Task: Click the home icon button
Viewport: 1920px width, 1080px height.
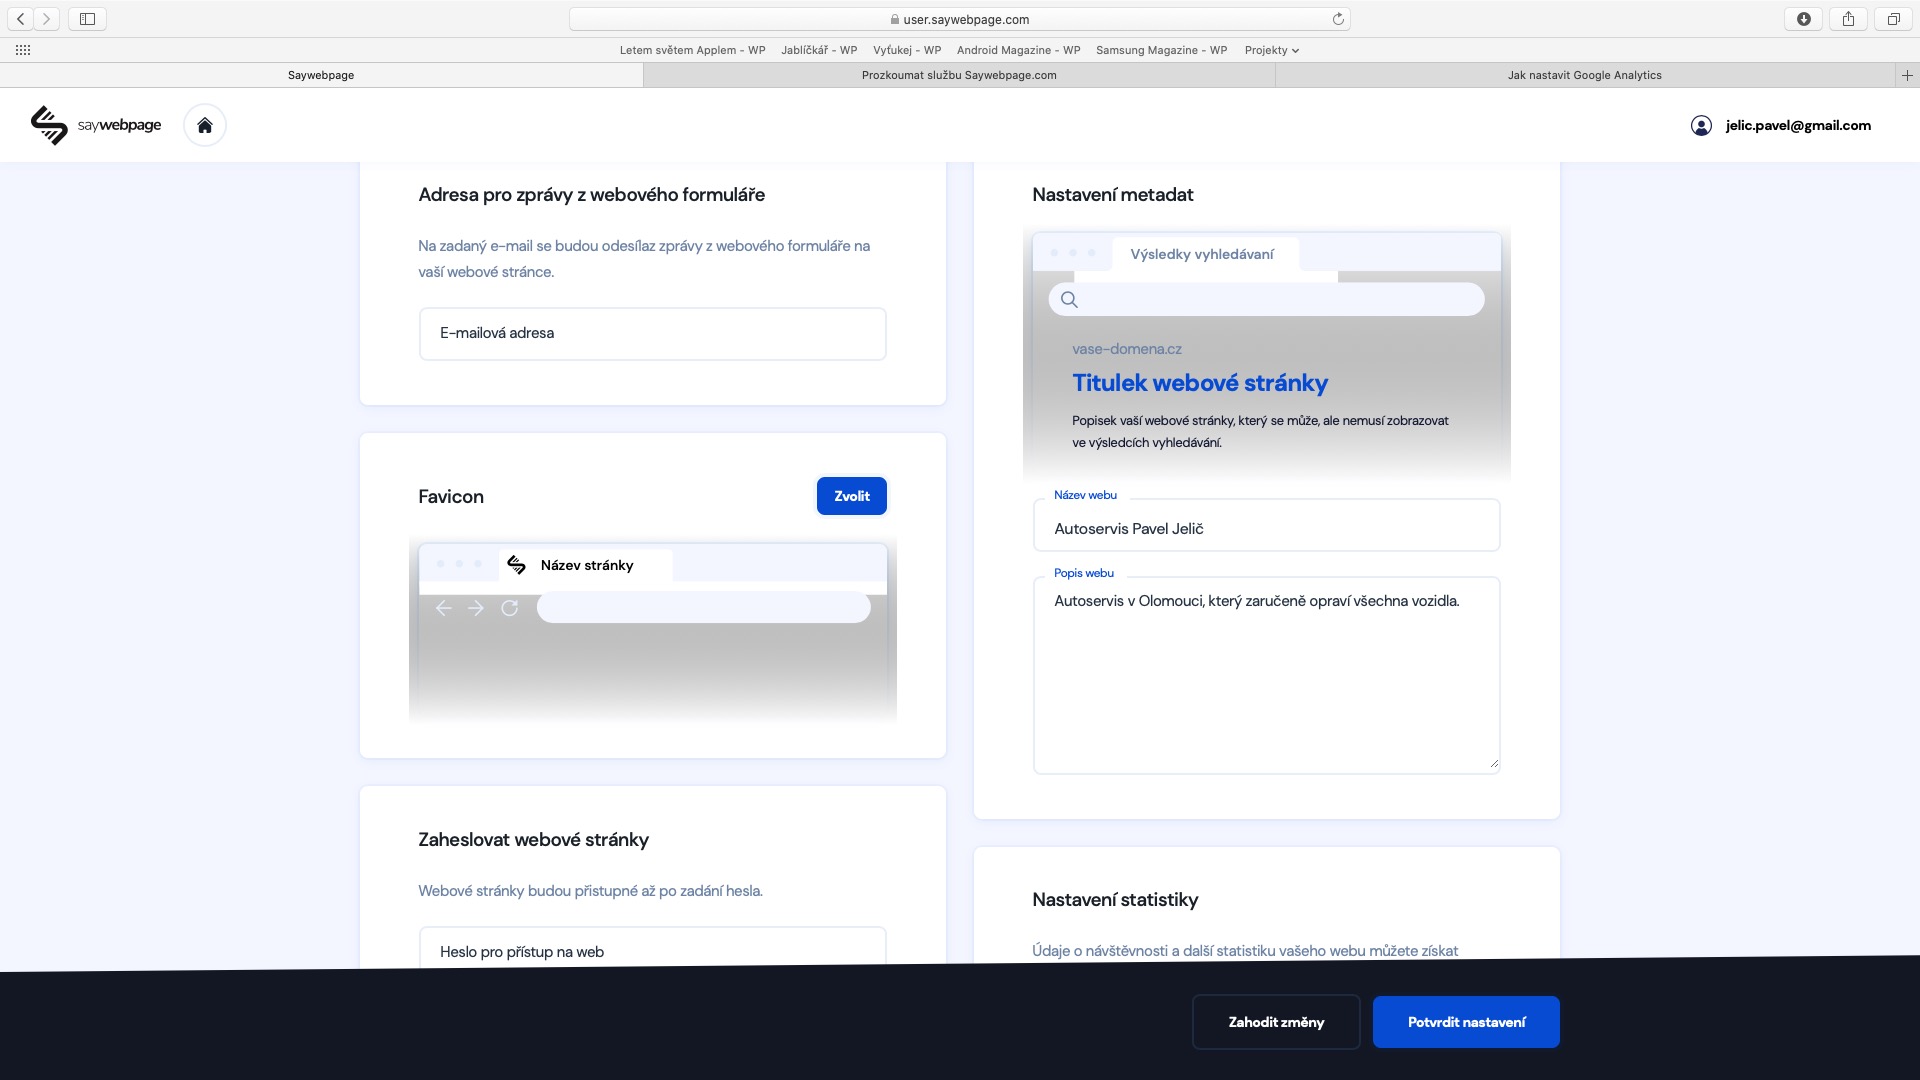Action: coord(205,125)
